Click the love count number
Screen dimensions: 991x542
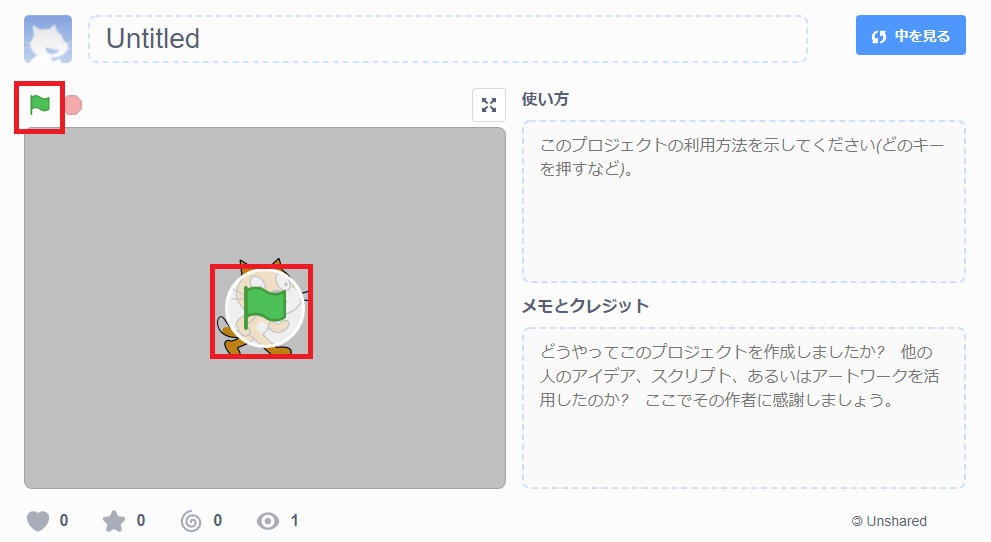64,521
